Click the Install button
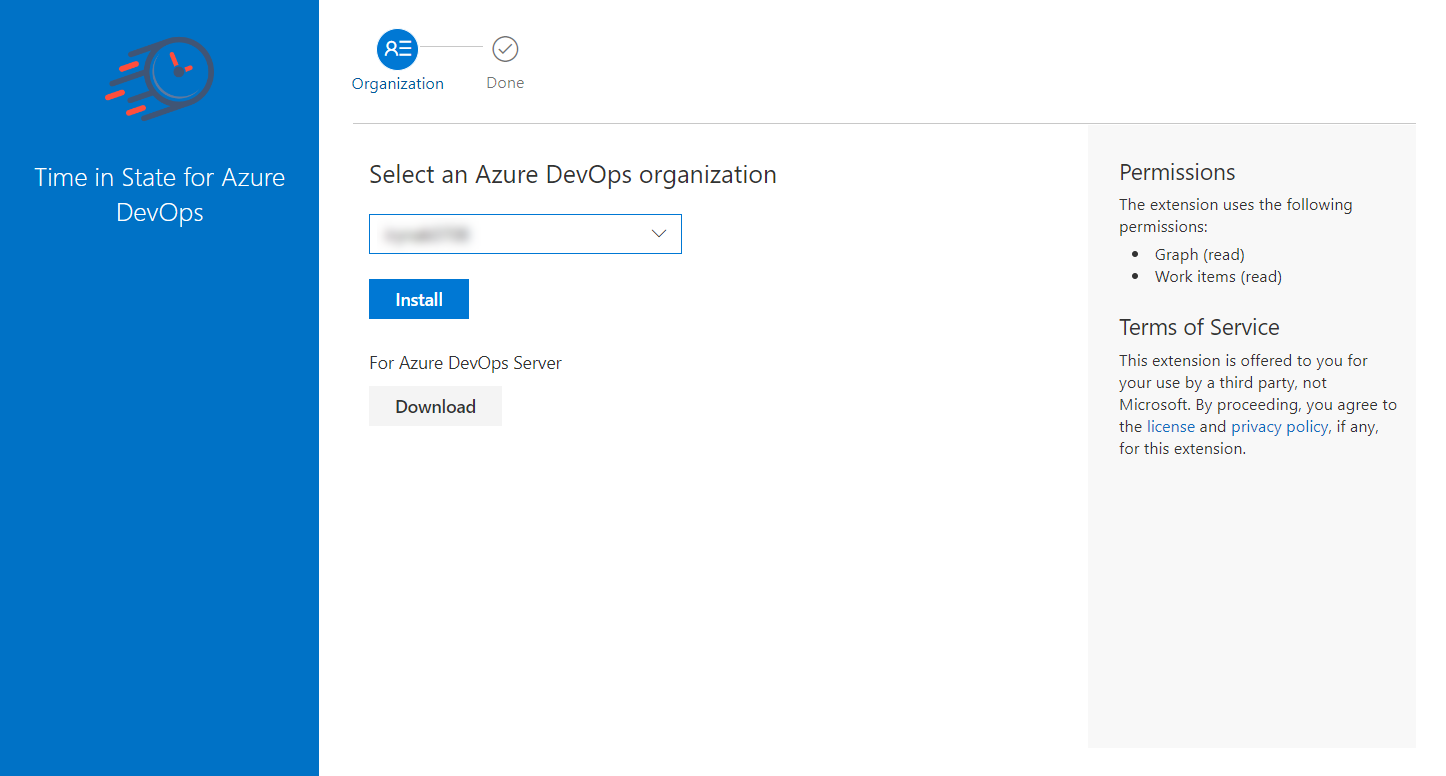Viewport: 1446px width, 776px height. (x=418, y=298)
